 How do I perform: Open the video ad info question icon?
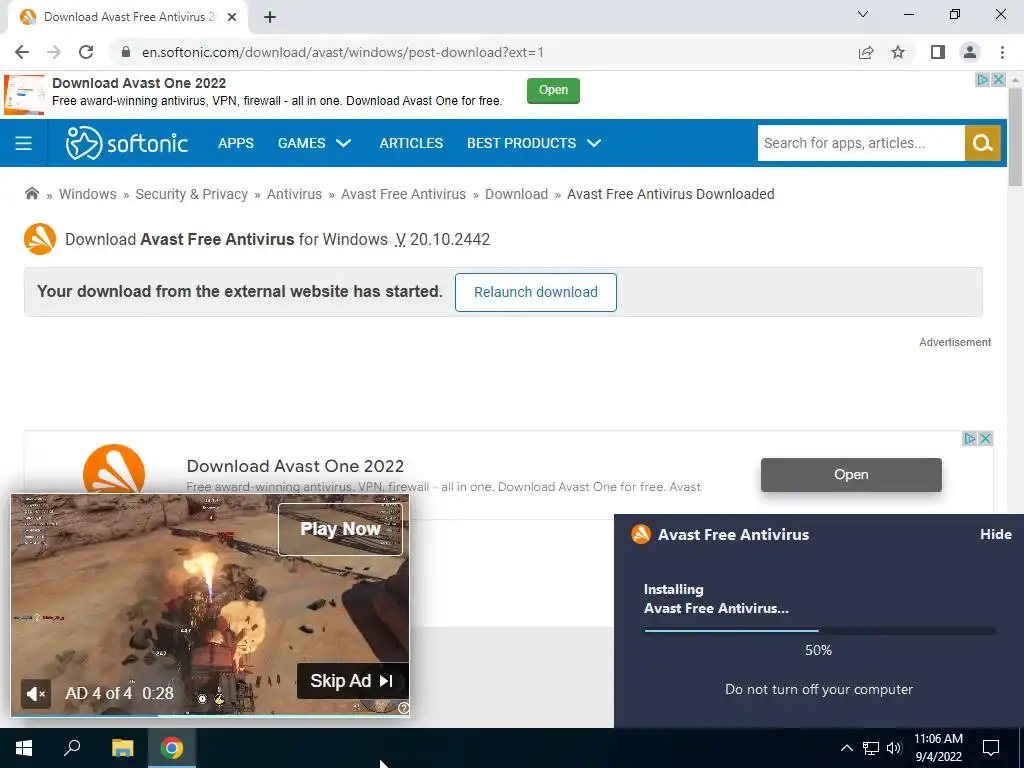point(404,708)
